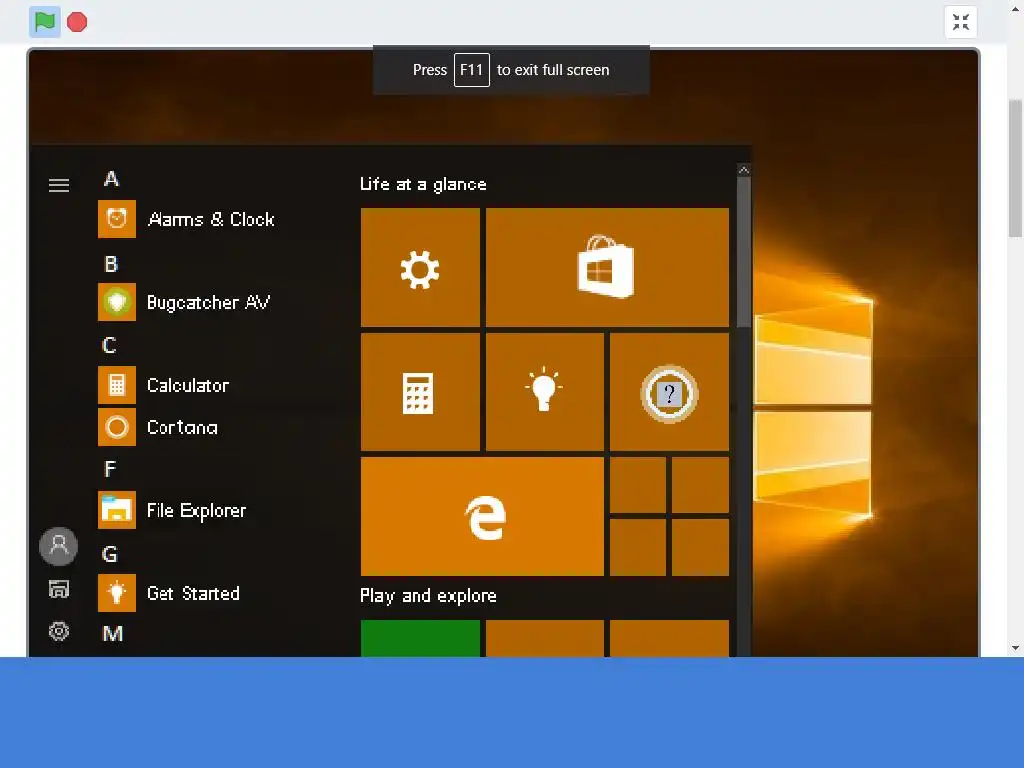The width and height of the screenshot is (1024, 768).
Task: Open the Calculator icon in app list
Action: (x=117, y=385)
